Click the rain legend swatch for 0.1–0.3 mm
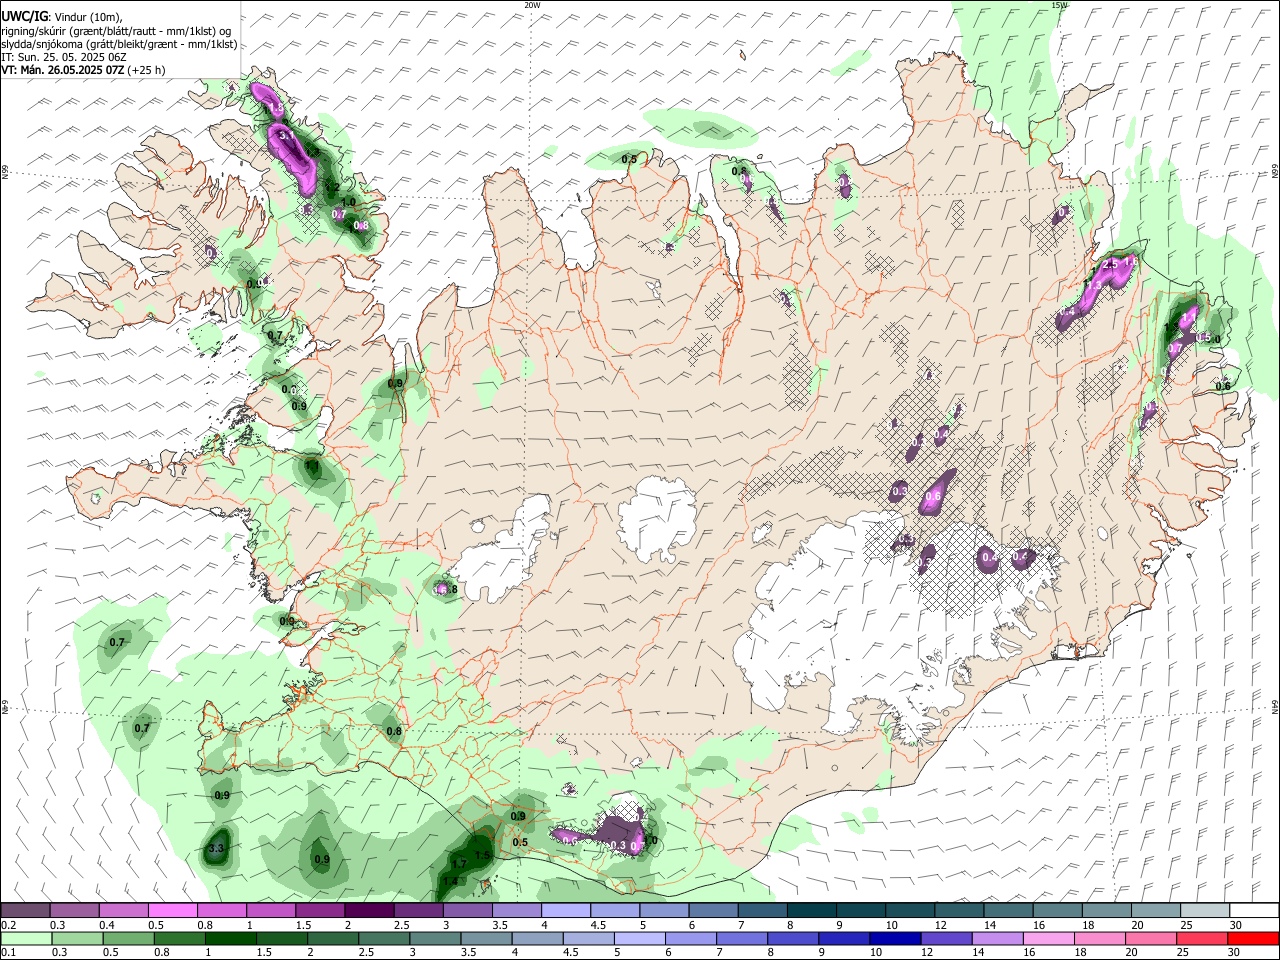The height and width of the screenshot is (960, 1280). click(26, 939)
